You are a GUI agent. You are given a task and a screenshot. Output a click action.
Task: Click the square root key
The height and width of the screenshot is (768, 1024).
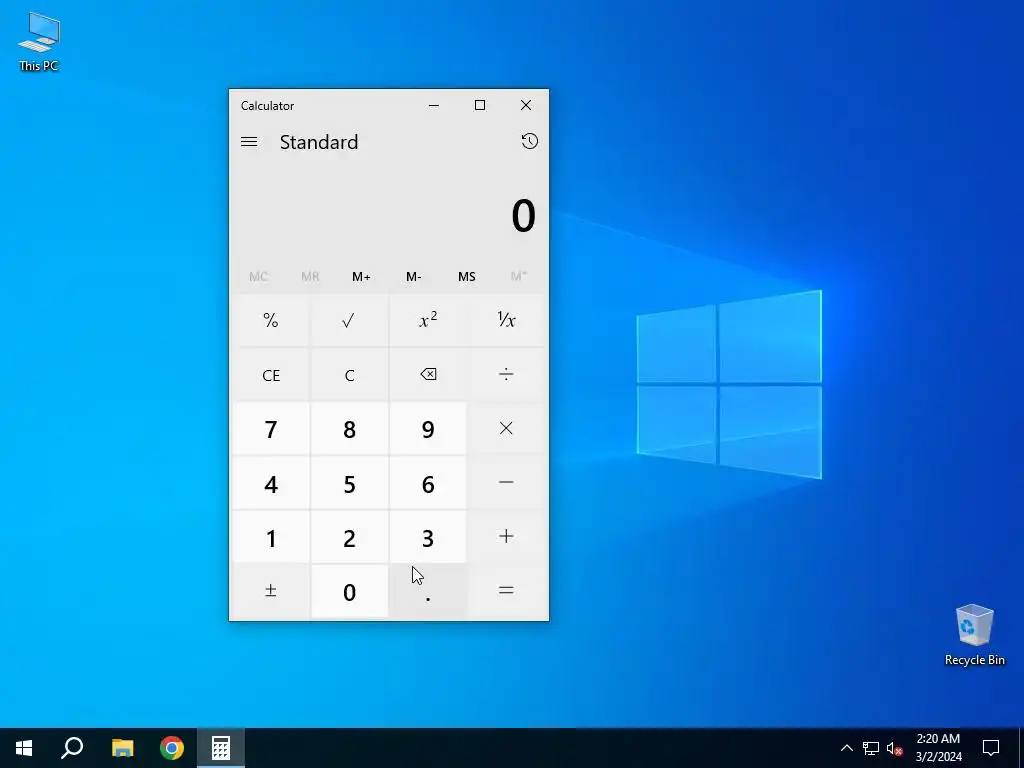[x=349, y=320]
